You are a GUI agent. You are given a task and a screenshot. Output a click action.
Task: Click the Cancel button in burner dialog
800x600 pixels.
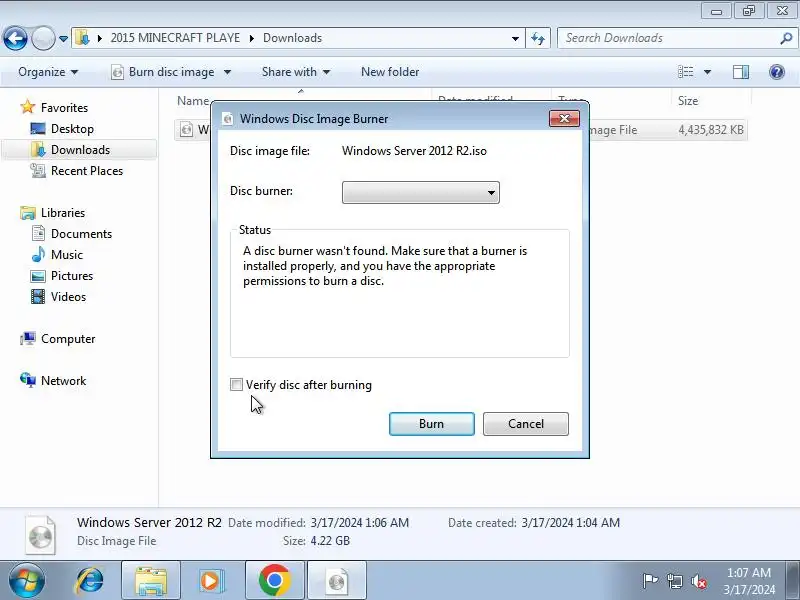[526, 424]
